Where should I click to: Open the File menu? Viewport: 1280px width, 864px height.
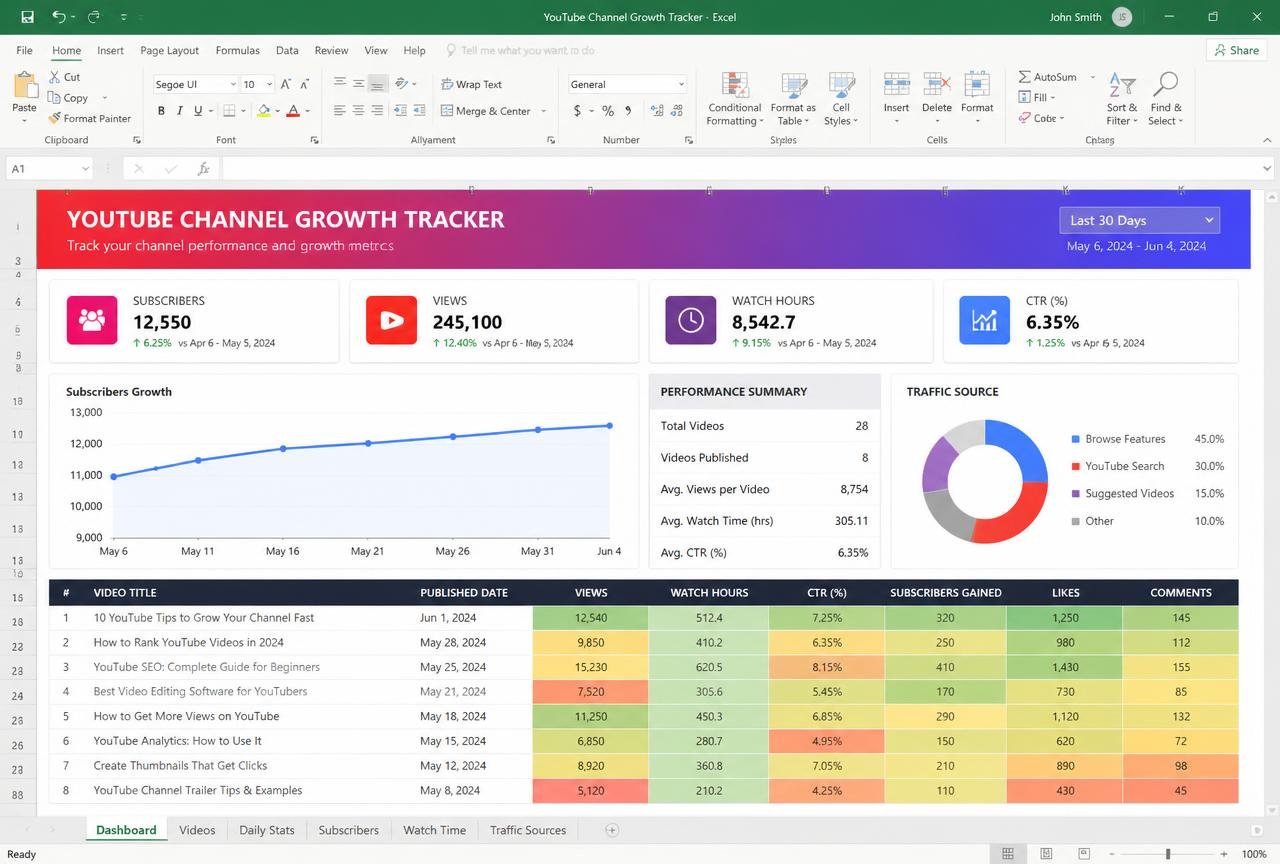pos(24,50)
